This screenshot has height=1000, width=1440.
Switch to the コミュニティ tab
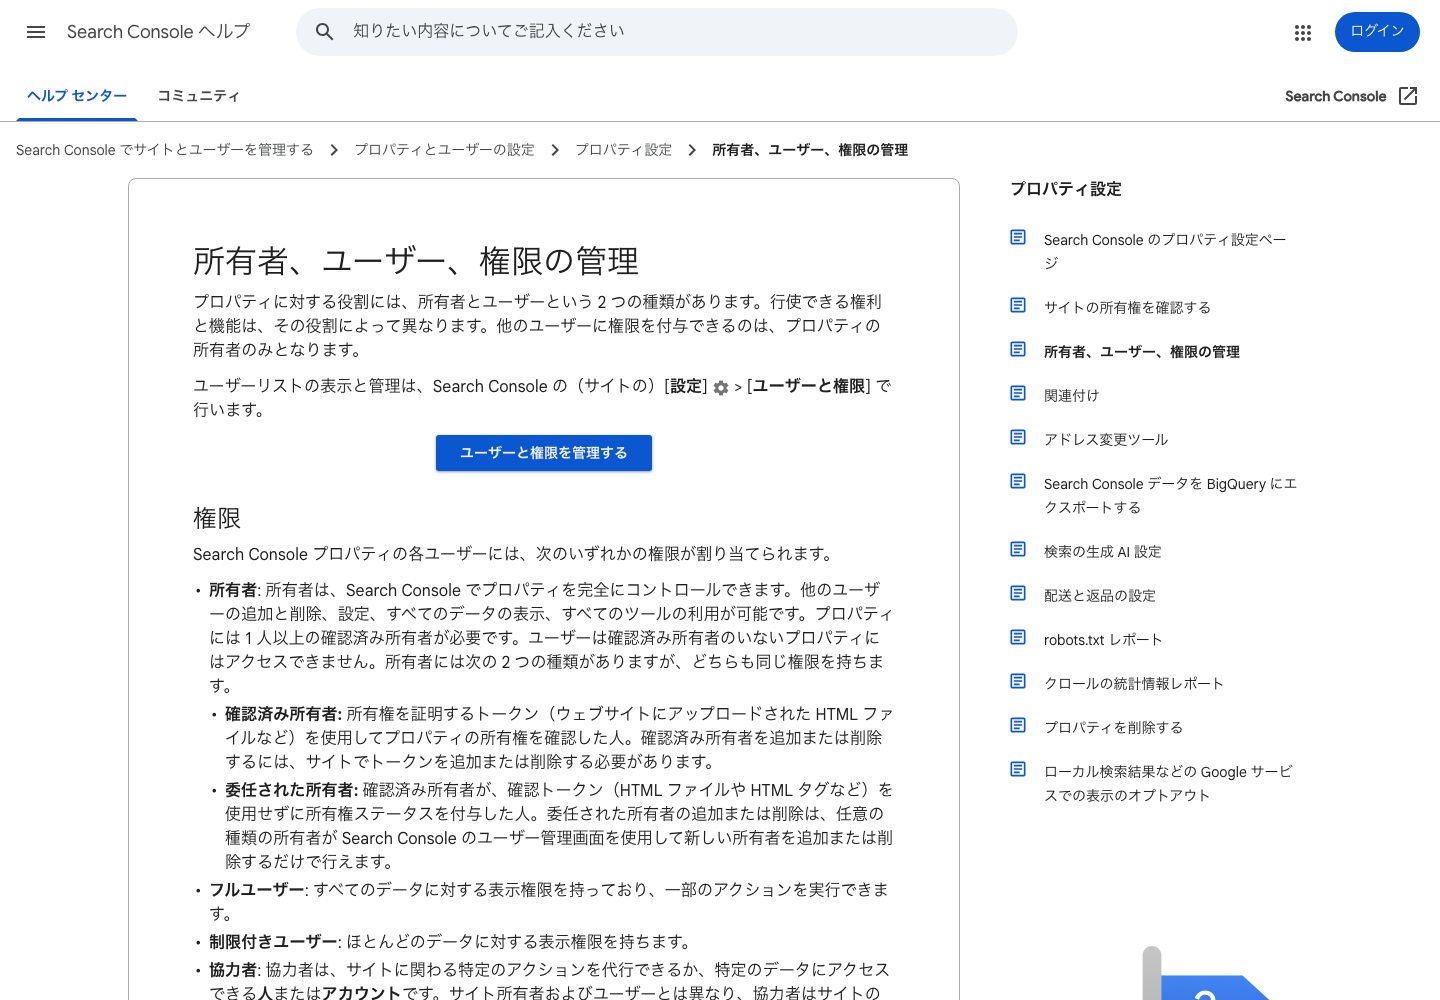(198, 96)
